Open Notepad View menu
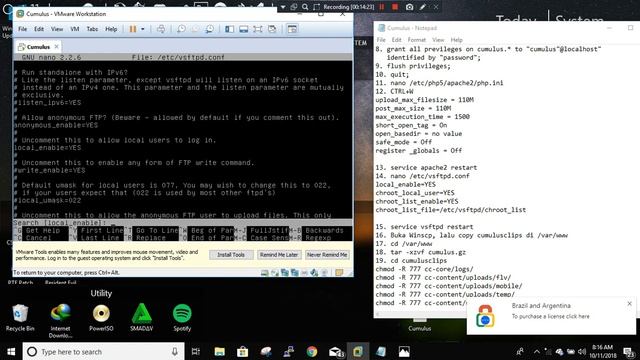Screen dimensions: 640x360 point(438,40)
